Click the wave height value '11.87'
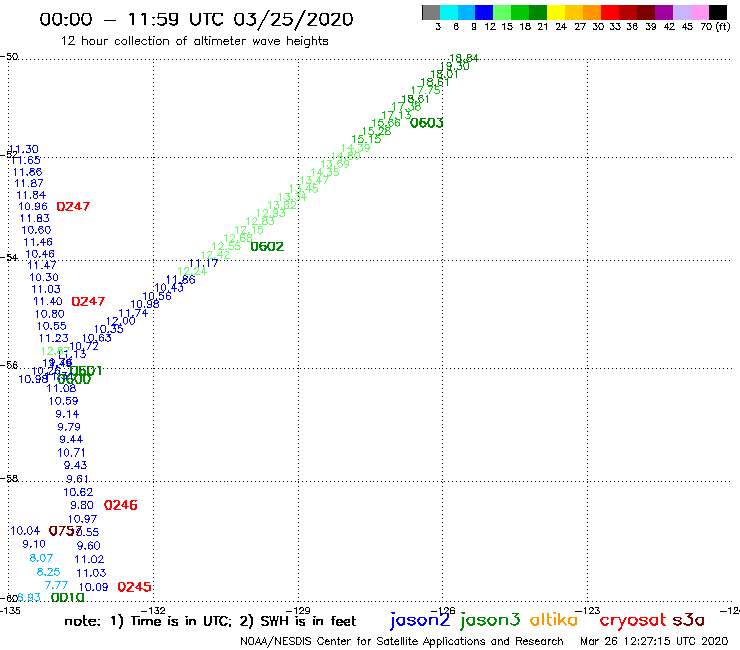The image size is (740, 650). [29, 183]
